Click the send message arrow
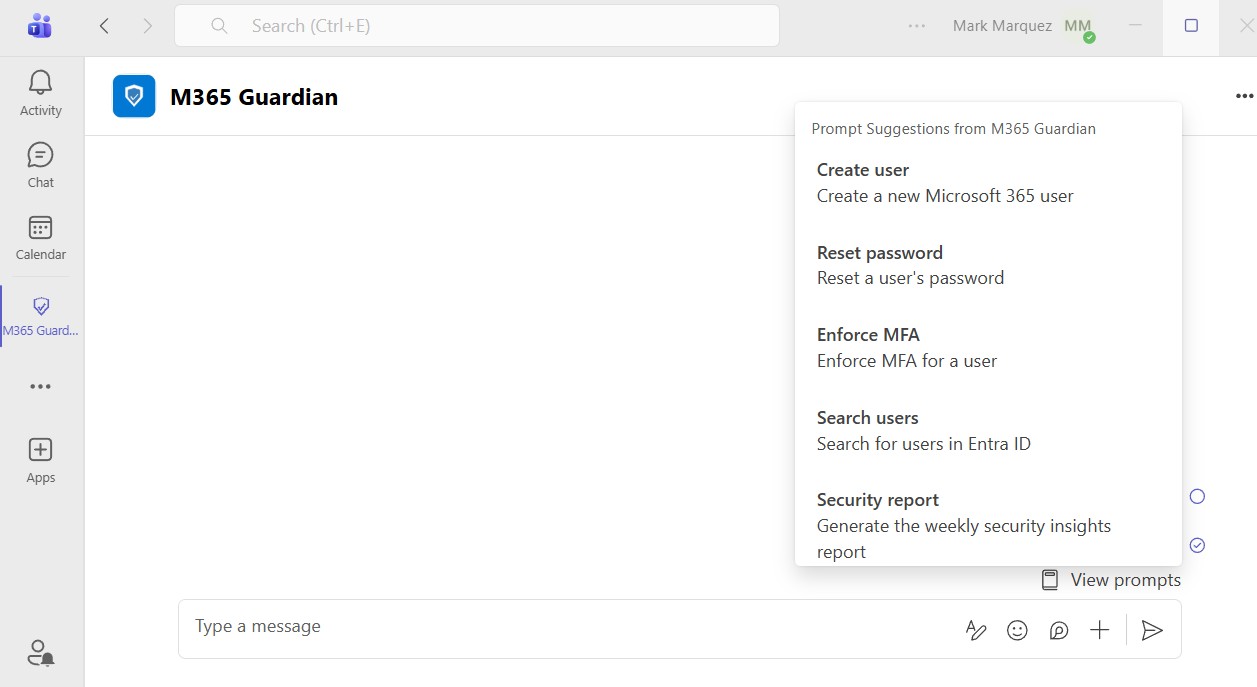Viewport: 1257px width, 687px height. tap(1152, 630)
